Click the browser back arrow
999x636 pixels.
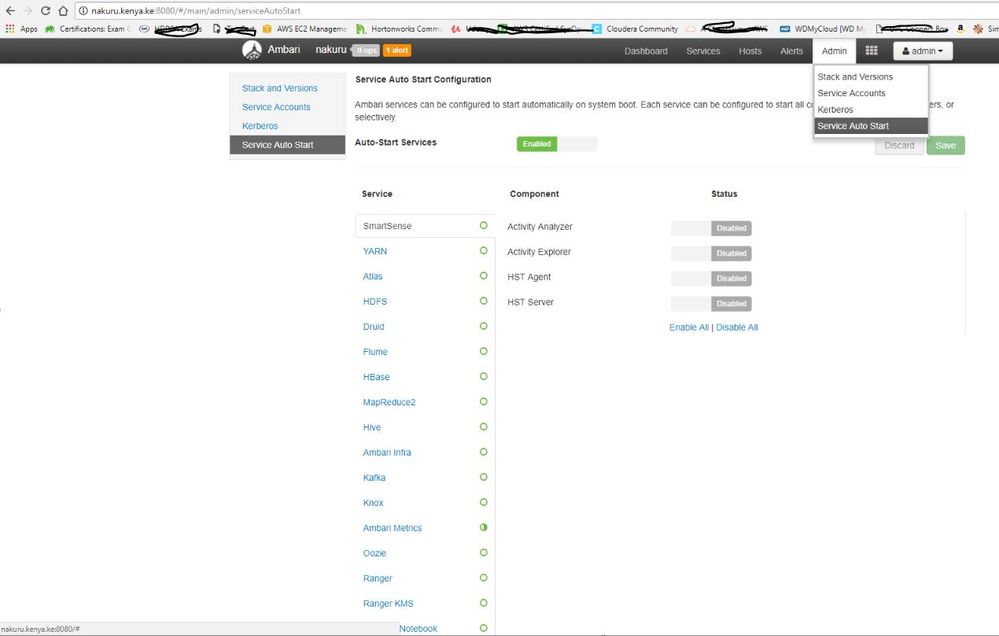pyautogui.click(x=10, y=11)
